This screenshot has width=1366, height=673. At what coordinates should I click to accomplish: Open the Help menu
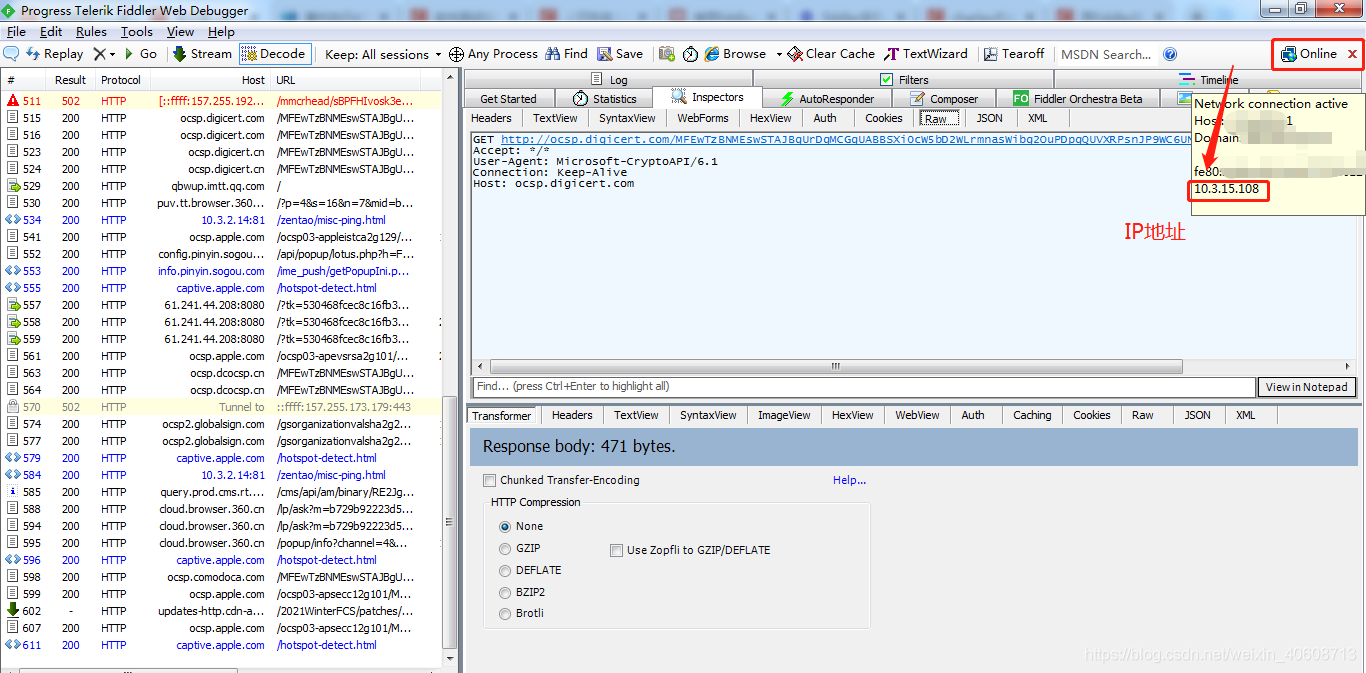[221, 32]
